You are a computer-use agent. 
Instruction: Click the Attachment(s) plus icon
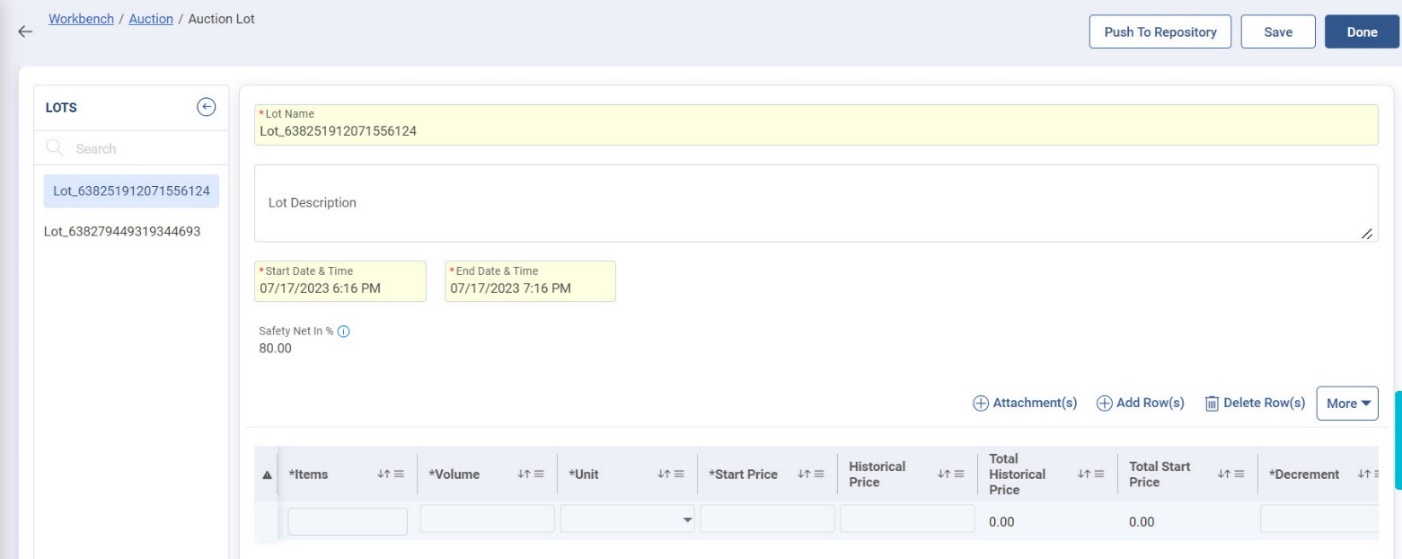(980, 403)
